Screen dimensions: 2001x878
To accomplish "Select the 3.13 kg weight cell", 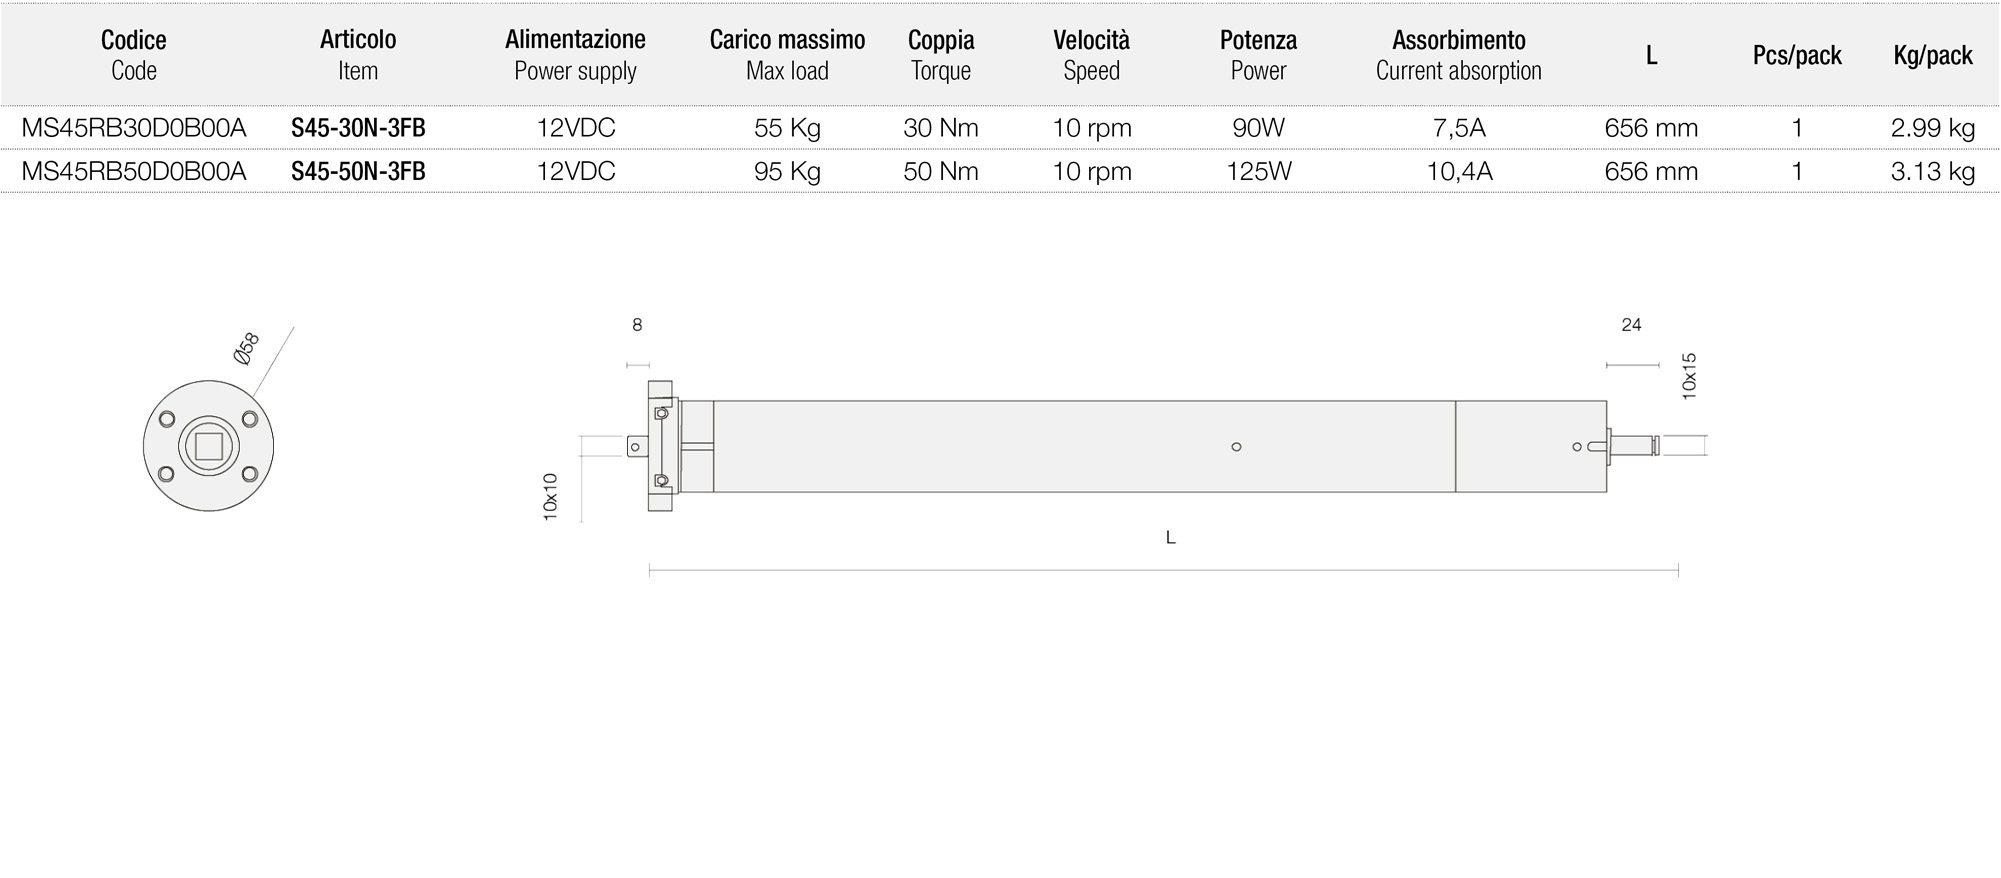I will click(x=1932, y=171).
